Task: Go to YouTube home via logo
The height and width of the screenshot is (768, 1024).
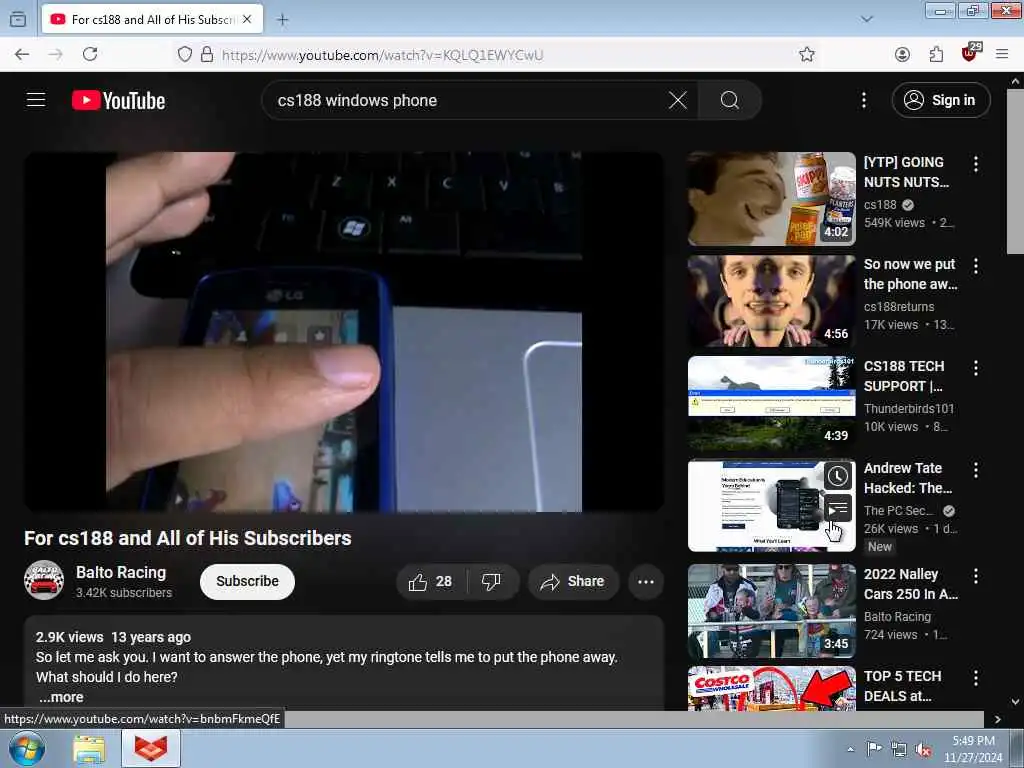Action: pos(119,101)
